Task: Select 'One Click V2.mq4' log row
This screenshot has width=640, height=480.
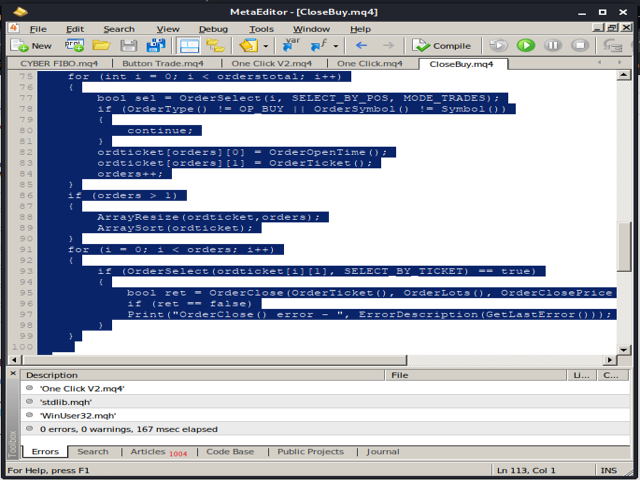Action: pos(325,389)
